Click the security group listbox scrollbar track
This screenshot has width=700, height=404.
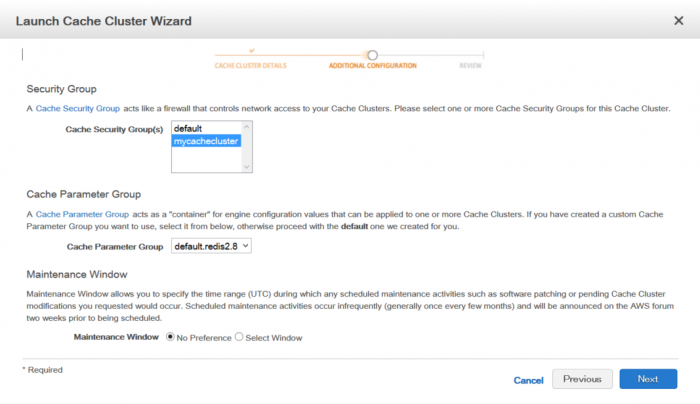coord(247,147)
